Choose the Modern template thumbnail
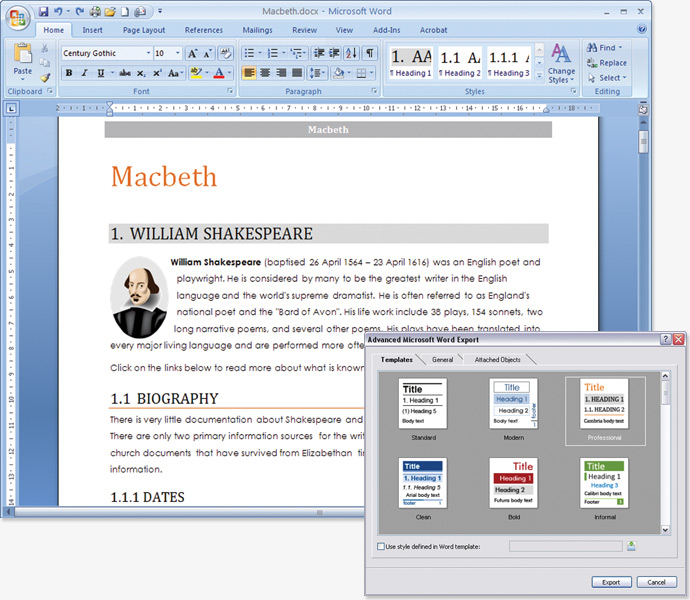The image size is (690, 600). coord(514,404)
